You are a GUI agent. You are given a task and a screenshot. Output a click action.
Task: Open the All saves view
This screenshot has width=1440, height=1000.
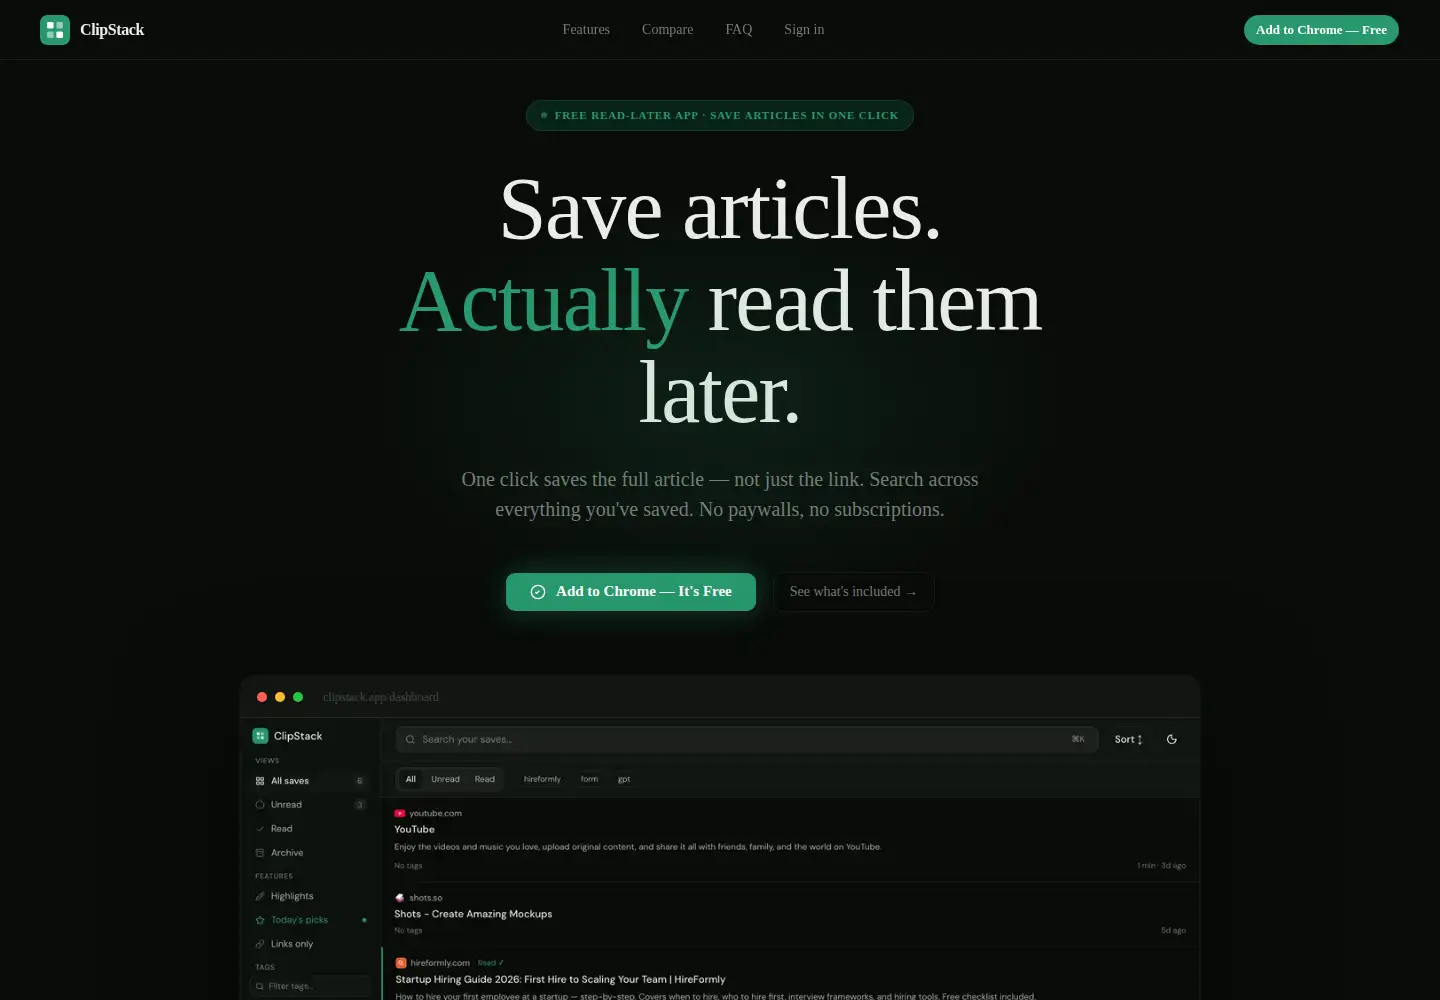tap(310, 781)
